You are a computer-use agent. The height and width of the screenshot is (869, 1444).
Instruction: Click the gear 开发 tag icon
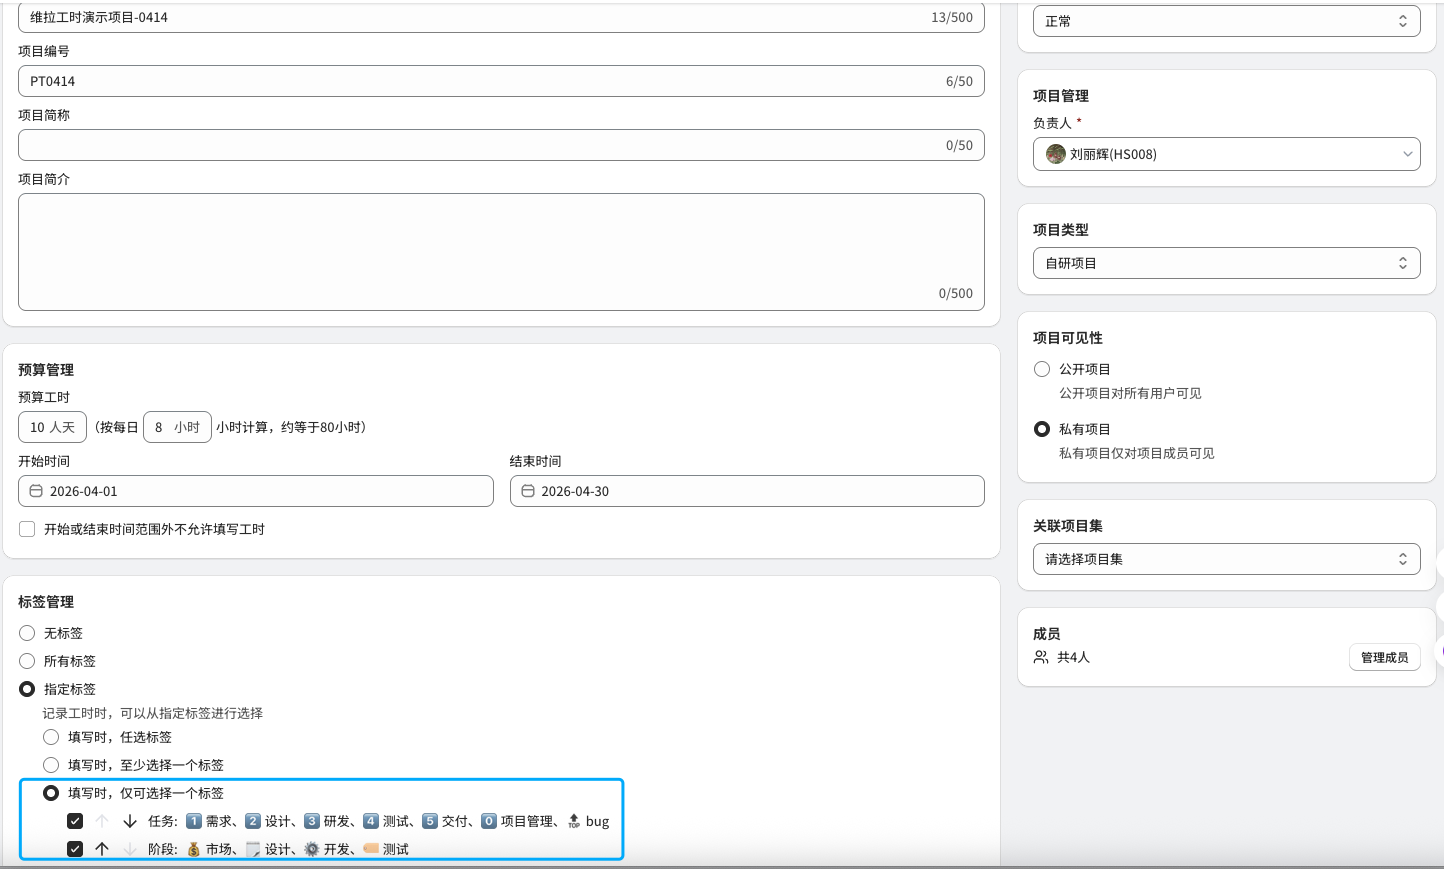pyautogui.click(x=312, y=849)
